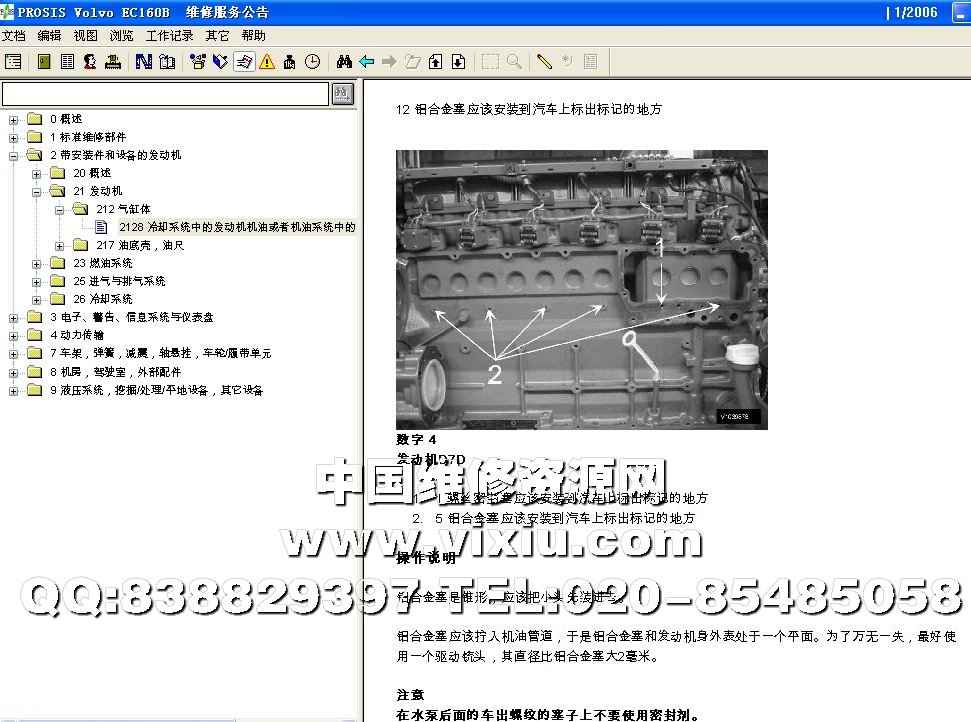Viewport: 971px width, 722px height.
Task: Collapse the '21 发动机' tree node
Action: point(37,191)
